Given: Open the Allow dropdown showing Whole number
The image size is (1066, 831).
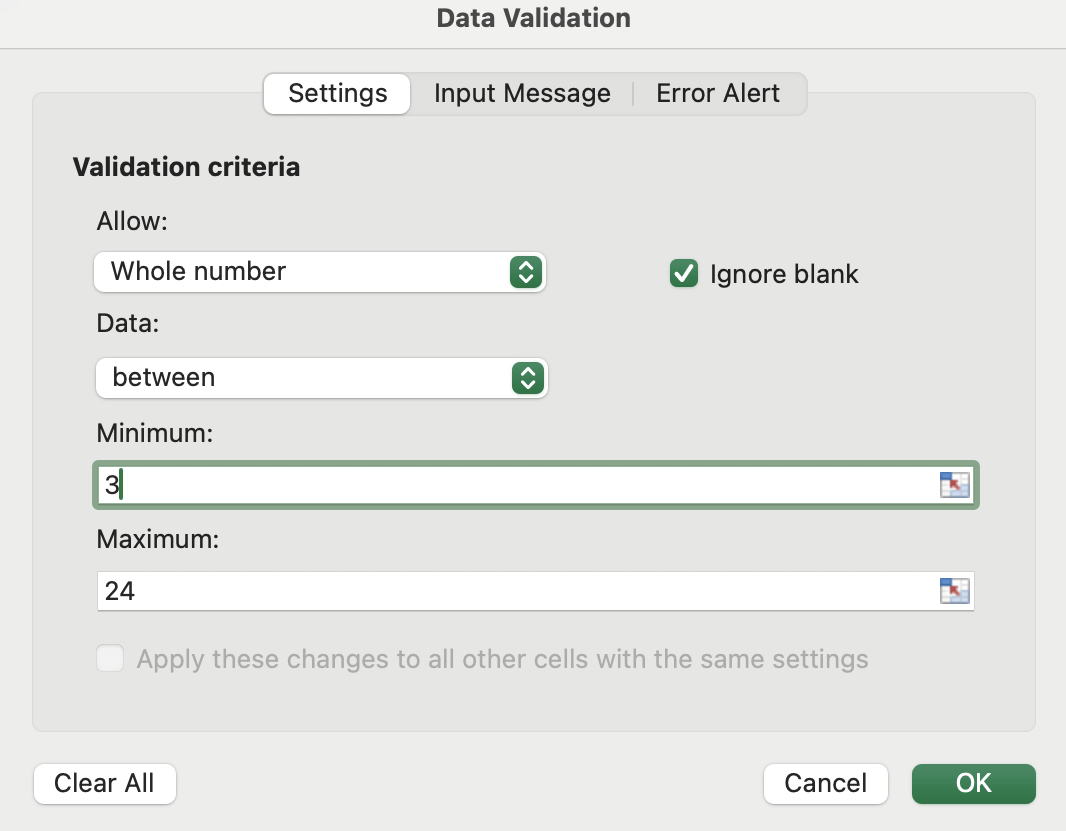Looking at the screenshot, I should tap(320, 272).
